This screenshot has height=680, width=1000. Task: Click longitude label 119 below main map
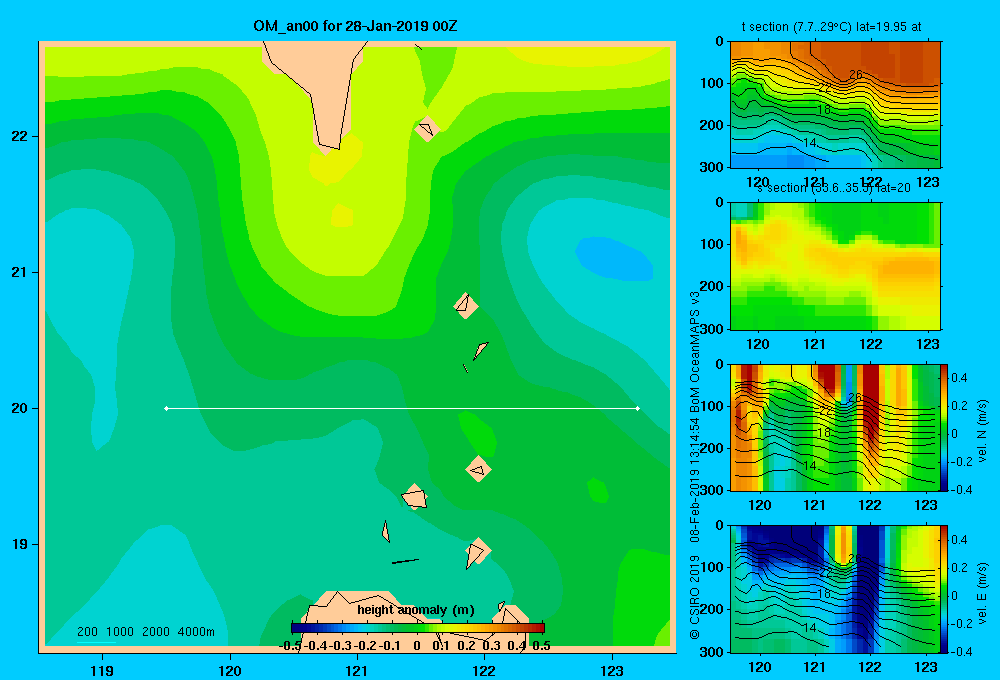point(102,670)
